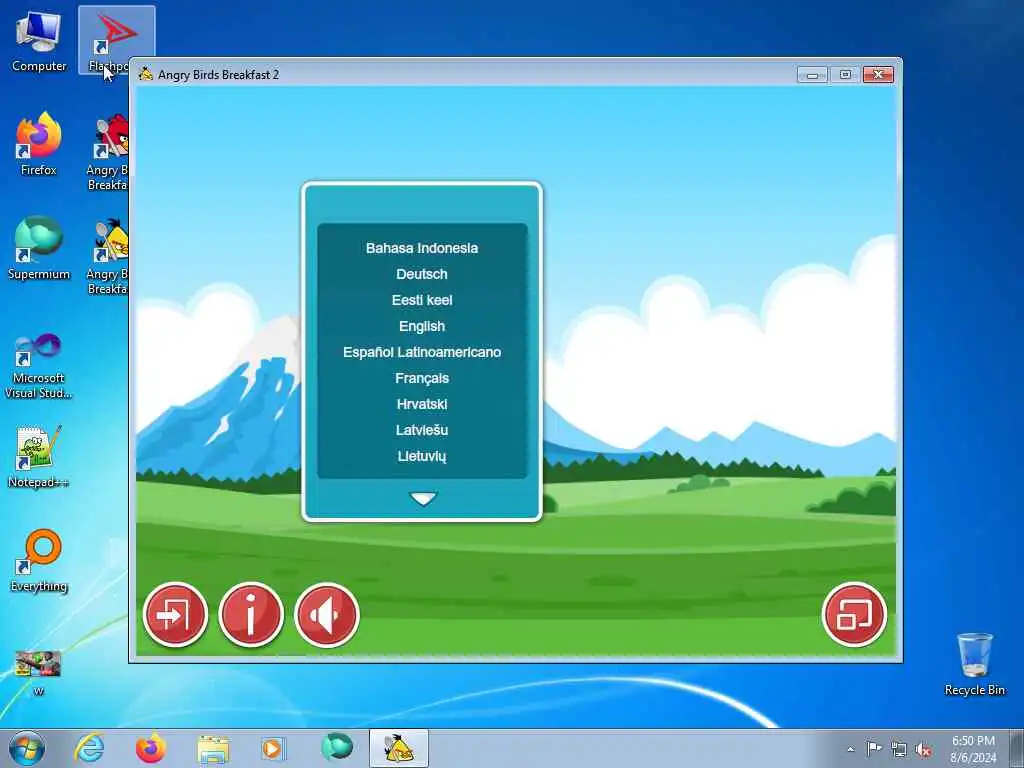Click the network tray icon
Screen dimensions: 1024x768
[899, 749]
